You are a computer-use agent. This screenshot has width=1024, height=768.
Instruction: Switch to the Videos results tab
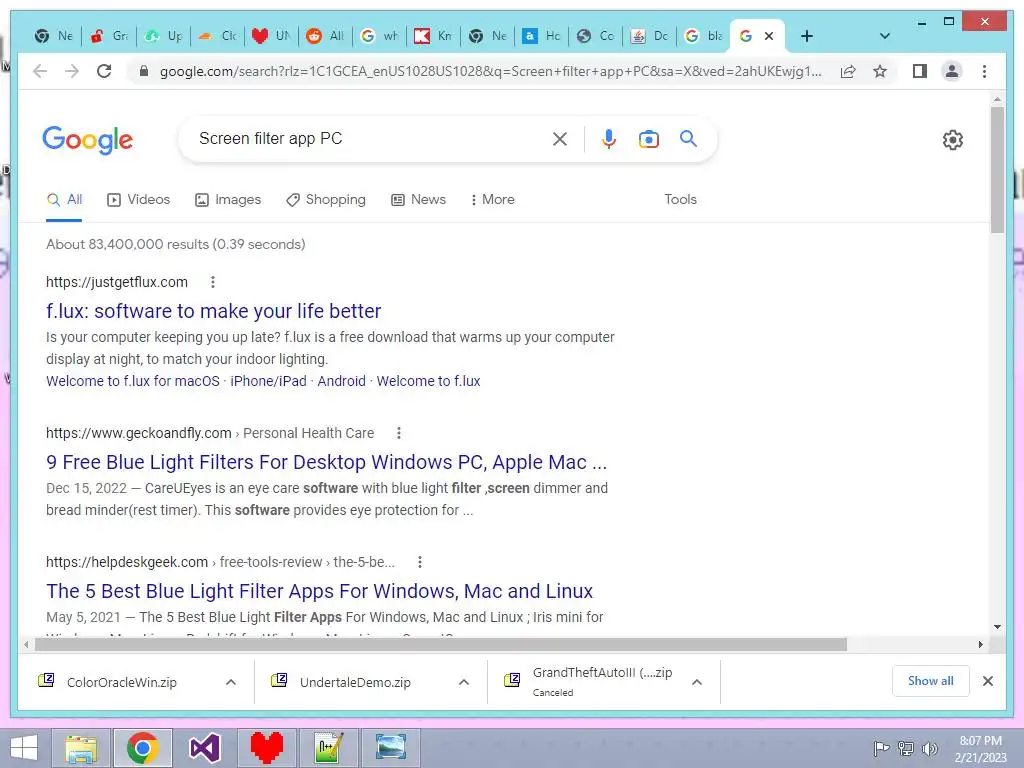(x=138, y=200)
